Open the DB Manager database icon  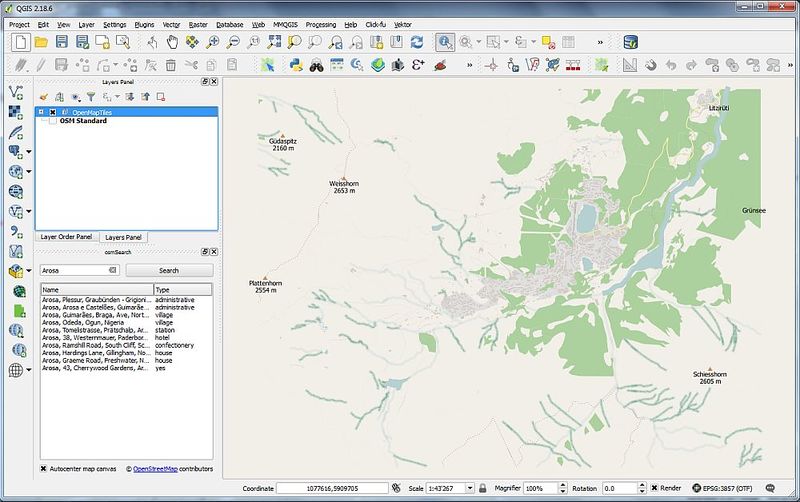tap(631, 42)
